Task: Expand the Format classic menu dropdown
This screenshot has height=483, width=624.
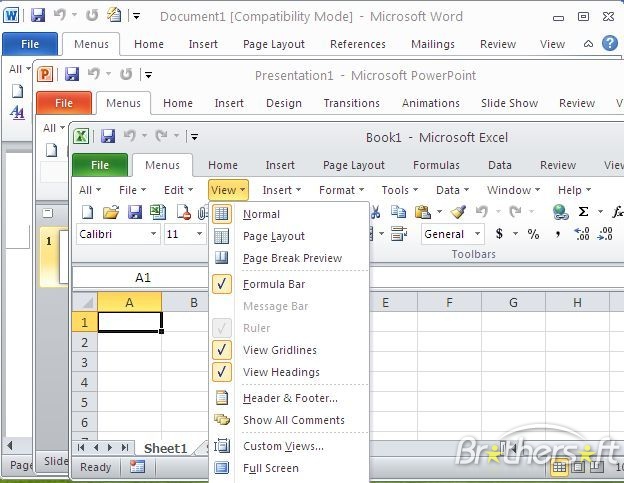Action: point(341,190)
